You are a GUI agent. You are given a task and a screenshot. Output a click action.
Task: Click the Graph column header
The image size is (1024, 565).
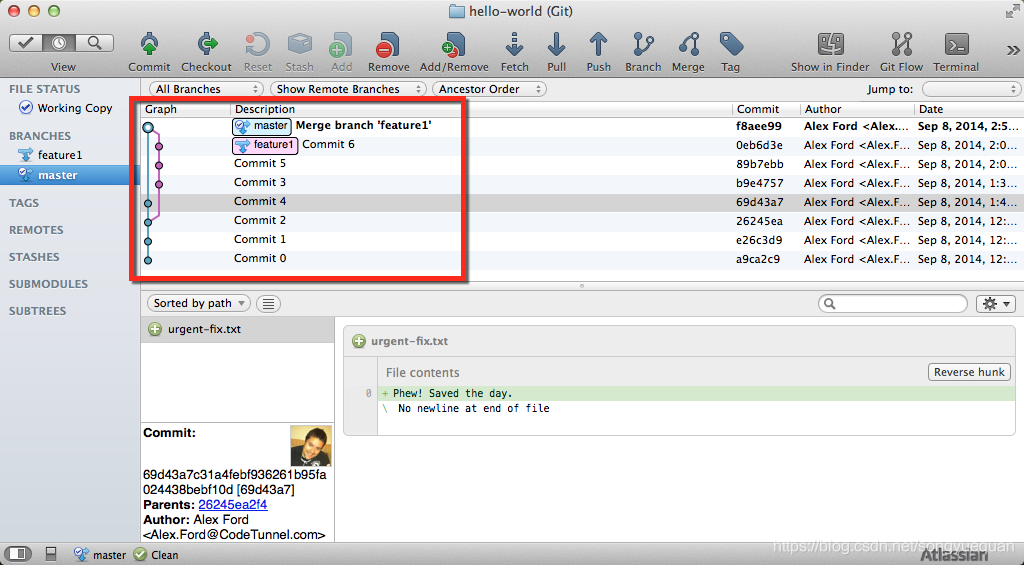(x=185, y=109)
